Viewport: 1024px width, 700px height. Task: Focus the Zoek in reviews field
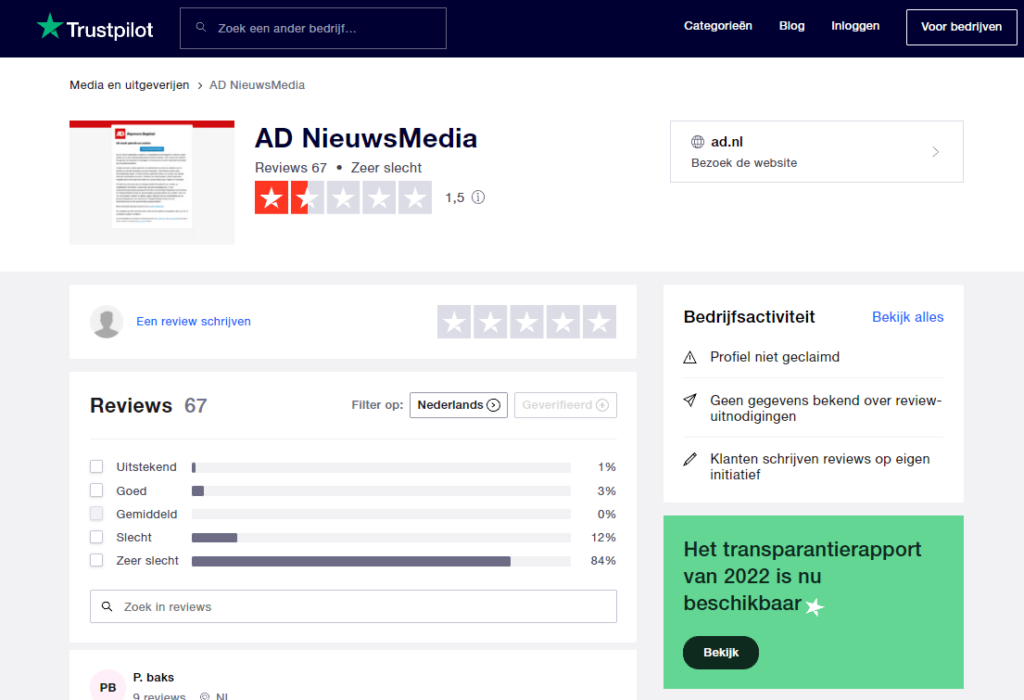[x=353, y=607]
